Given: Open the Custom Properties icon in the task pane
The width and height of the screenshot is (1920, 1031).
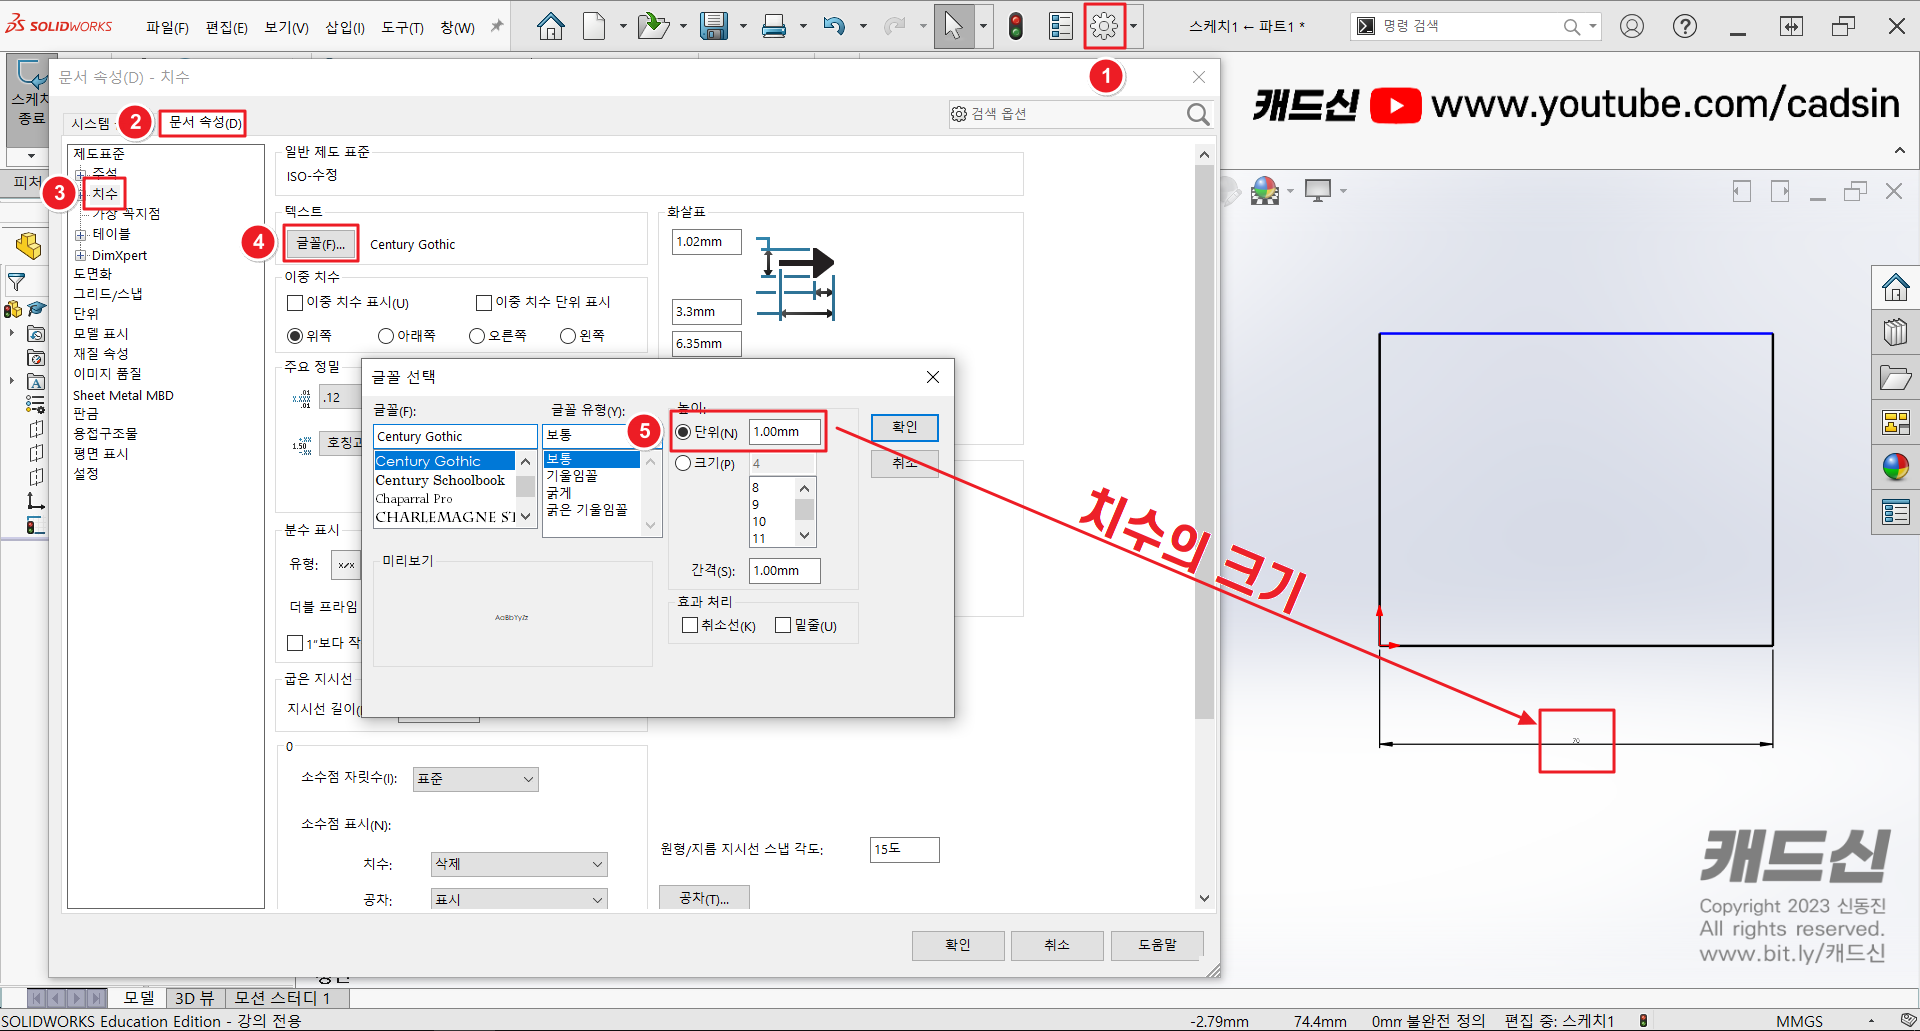Looking at the screenshot, I should (1896, 512).
